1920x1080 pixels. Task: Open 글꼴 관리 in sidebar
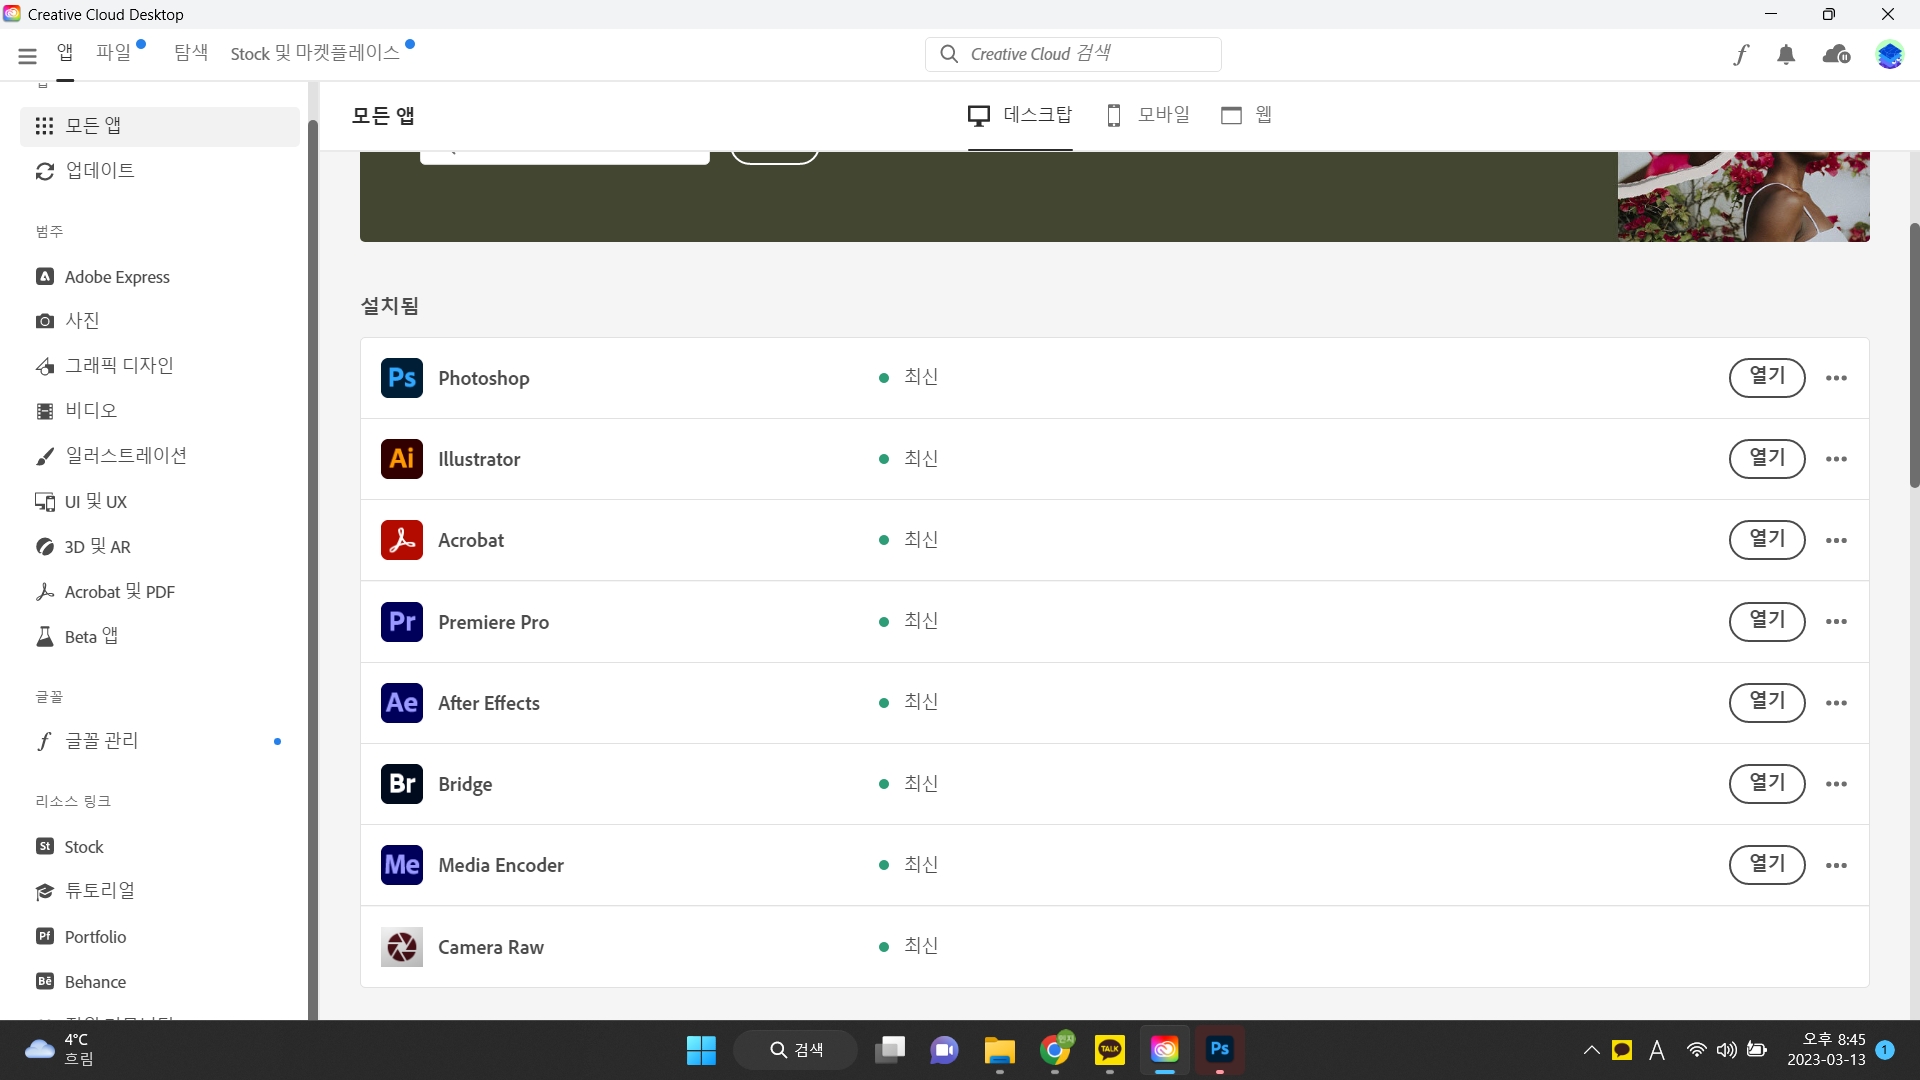[160, 741]
